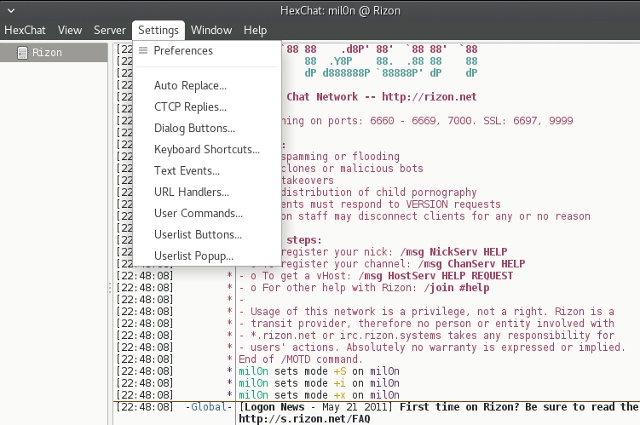This screenshot has height=425, width=640.
Task: Open CTCP Replies... dialog
Action: [x=207, y=107]
